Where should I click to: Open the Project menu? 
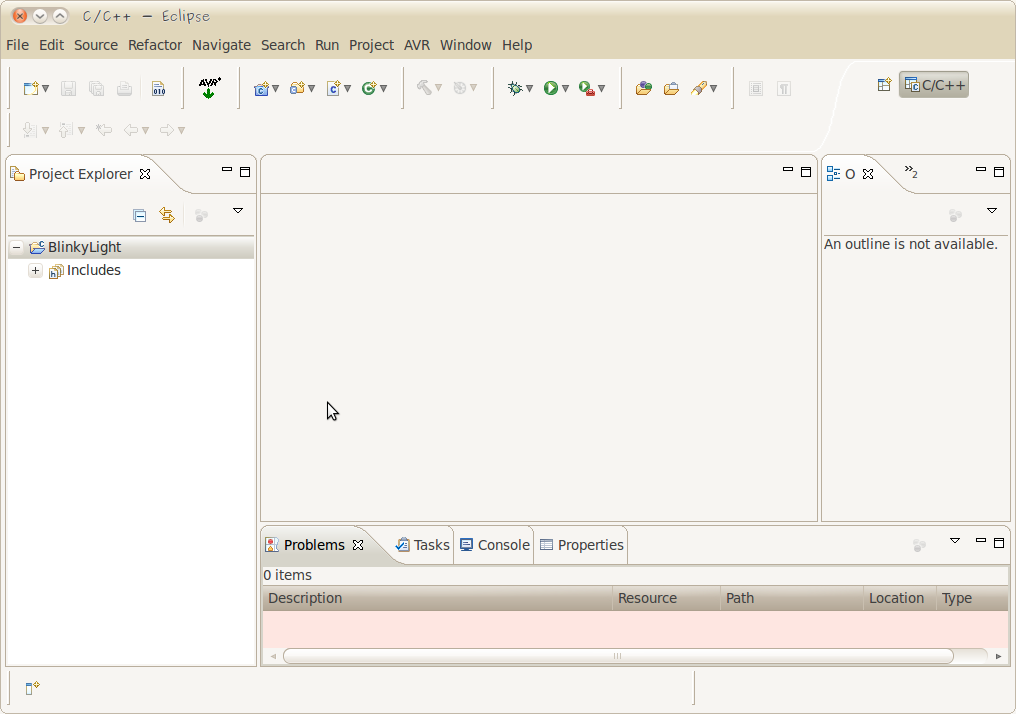click(x=371, y=45)
